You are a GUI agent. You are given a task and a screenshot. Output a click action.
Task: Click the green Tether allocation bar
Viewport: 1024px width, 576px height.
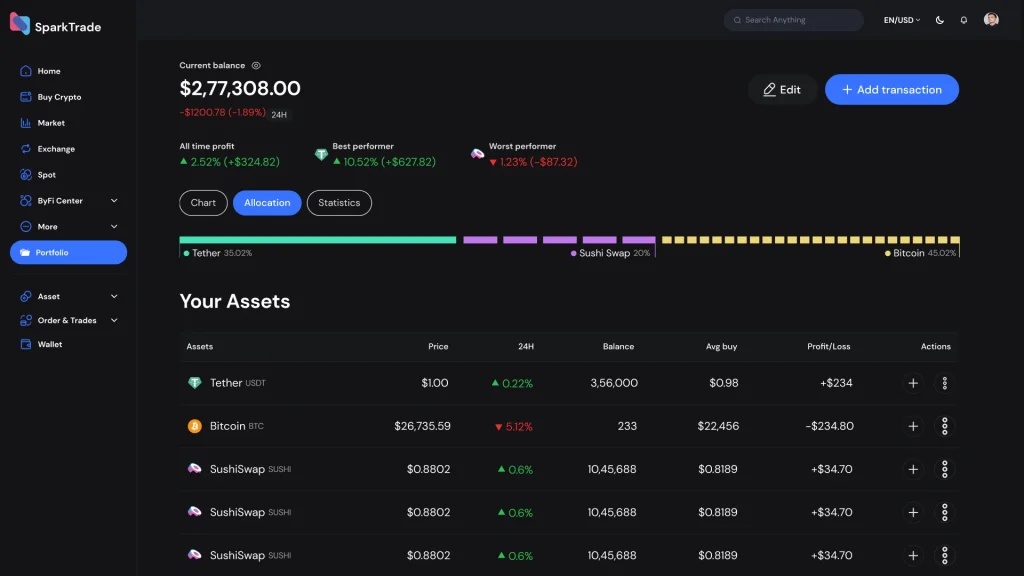coord(317,240)
